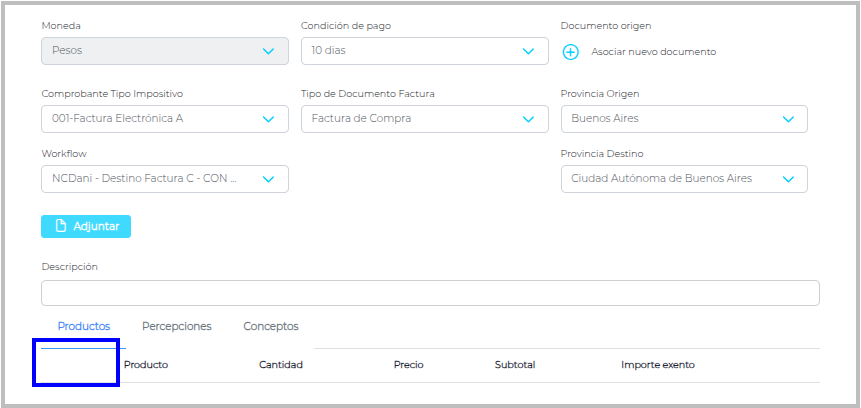
Task: Click the document icon on the Adjuntar button
Action: tap(61, 226)
